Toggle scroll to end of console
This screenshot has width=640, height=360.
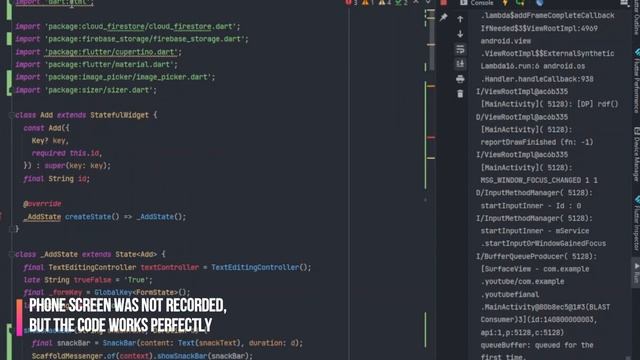click(x=460, y=64)
